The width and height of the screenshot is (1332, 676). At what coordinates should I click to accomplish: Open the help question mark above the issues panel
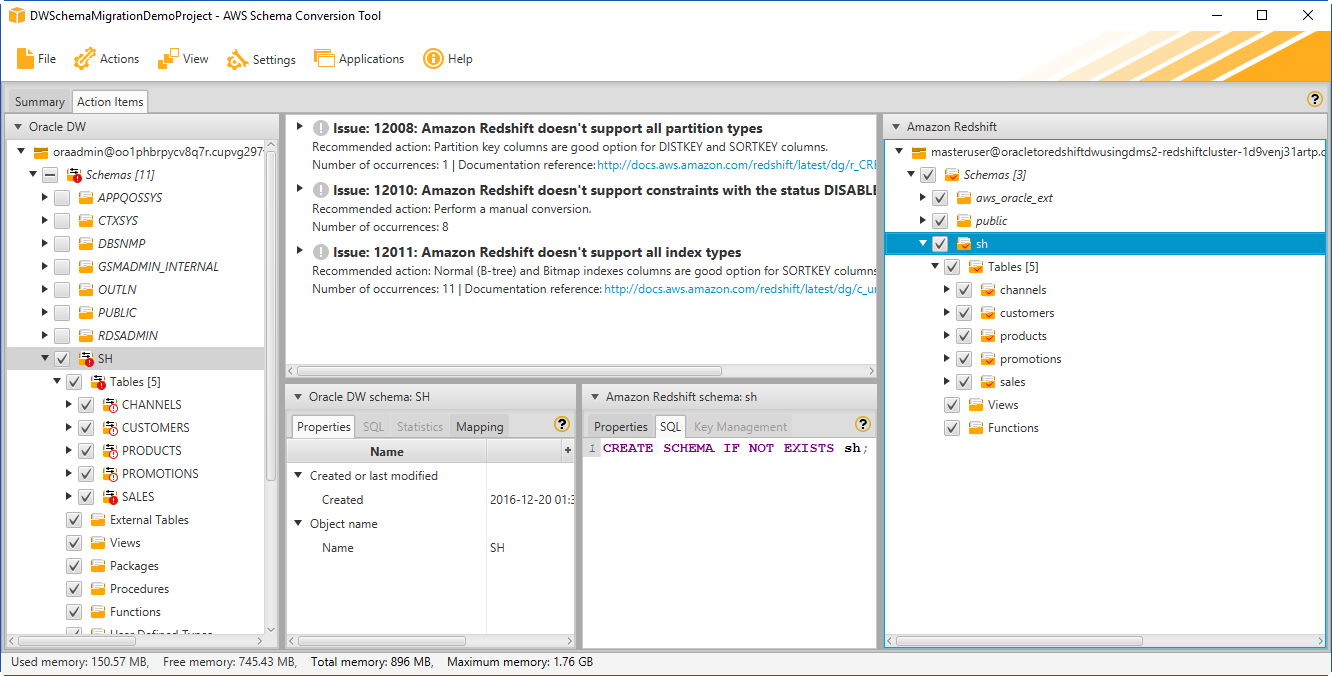point(1315,99)
